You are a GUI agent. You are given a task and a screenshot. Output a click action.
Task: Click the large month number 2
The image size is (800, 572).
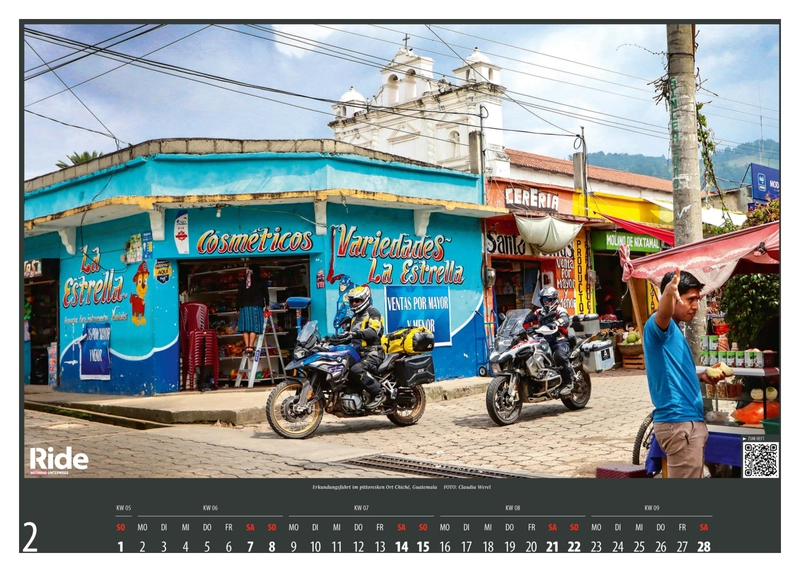(x=30, y=537)
